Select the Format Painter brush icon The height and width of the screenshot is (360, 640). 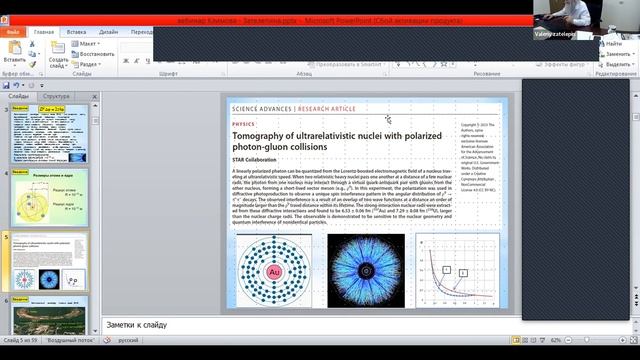32,64
